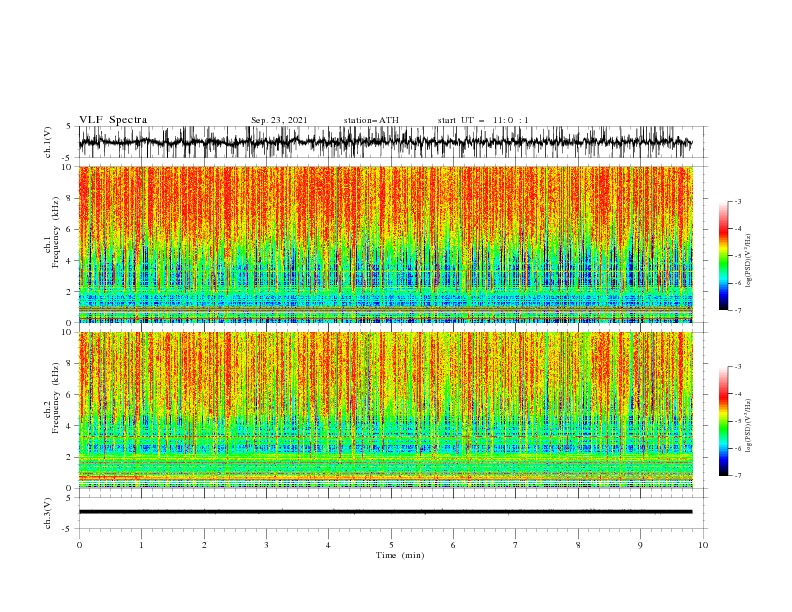Click time axis tick label '5'
The image size is (792, 612).
391,545
